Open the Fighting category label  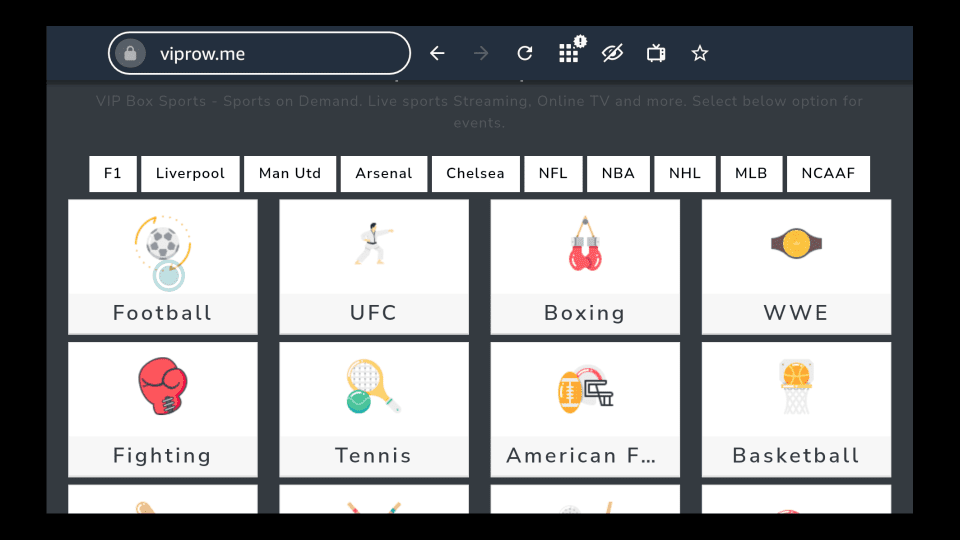[x=163, y=456]
